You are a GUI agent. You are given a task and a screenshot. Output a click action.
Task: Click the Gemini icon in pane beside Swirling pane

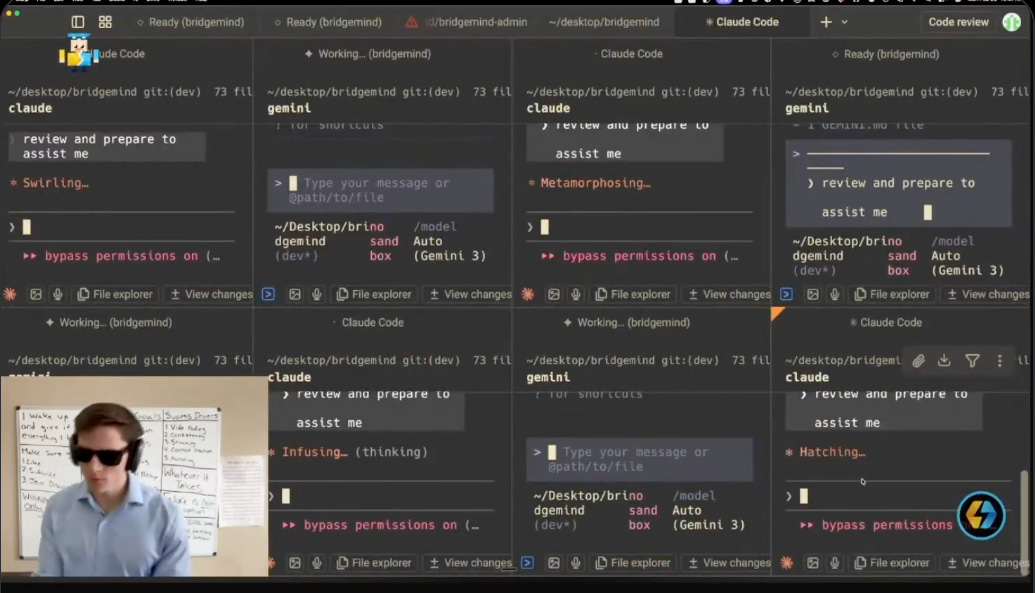[x=269, y=294]
